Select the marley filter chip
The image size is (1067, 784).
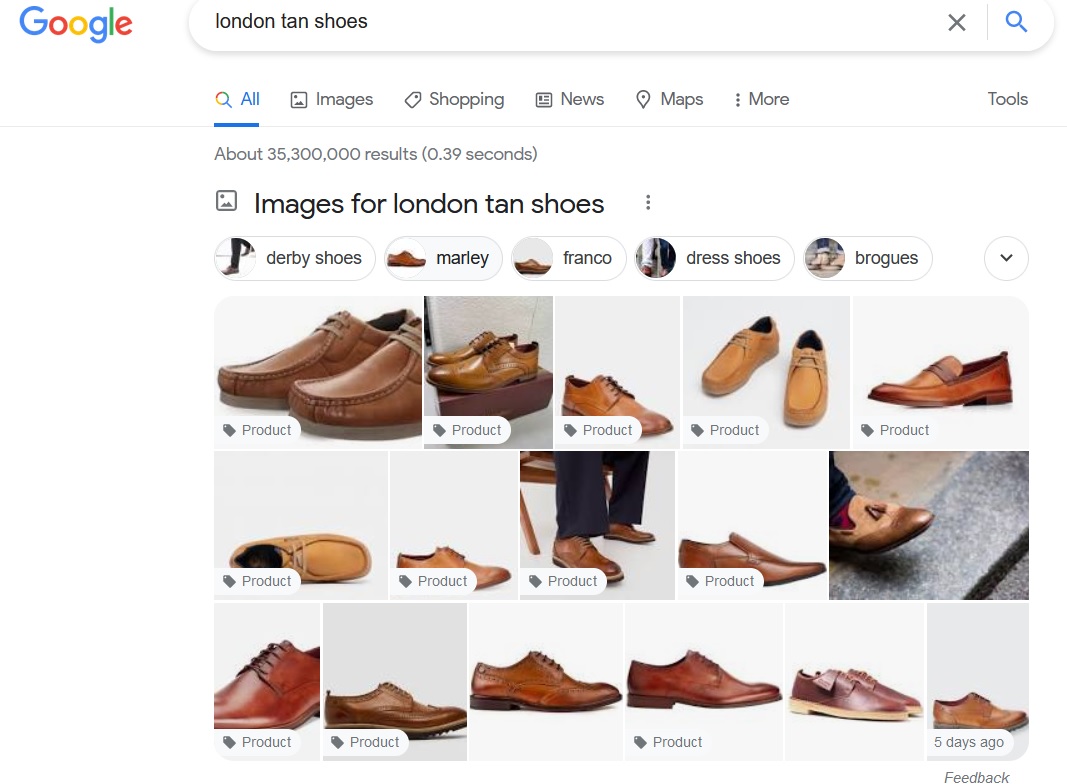(443, 258)
